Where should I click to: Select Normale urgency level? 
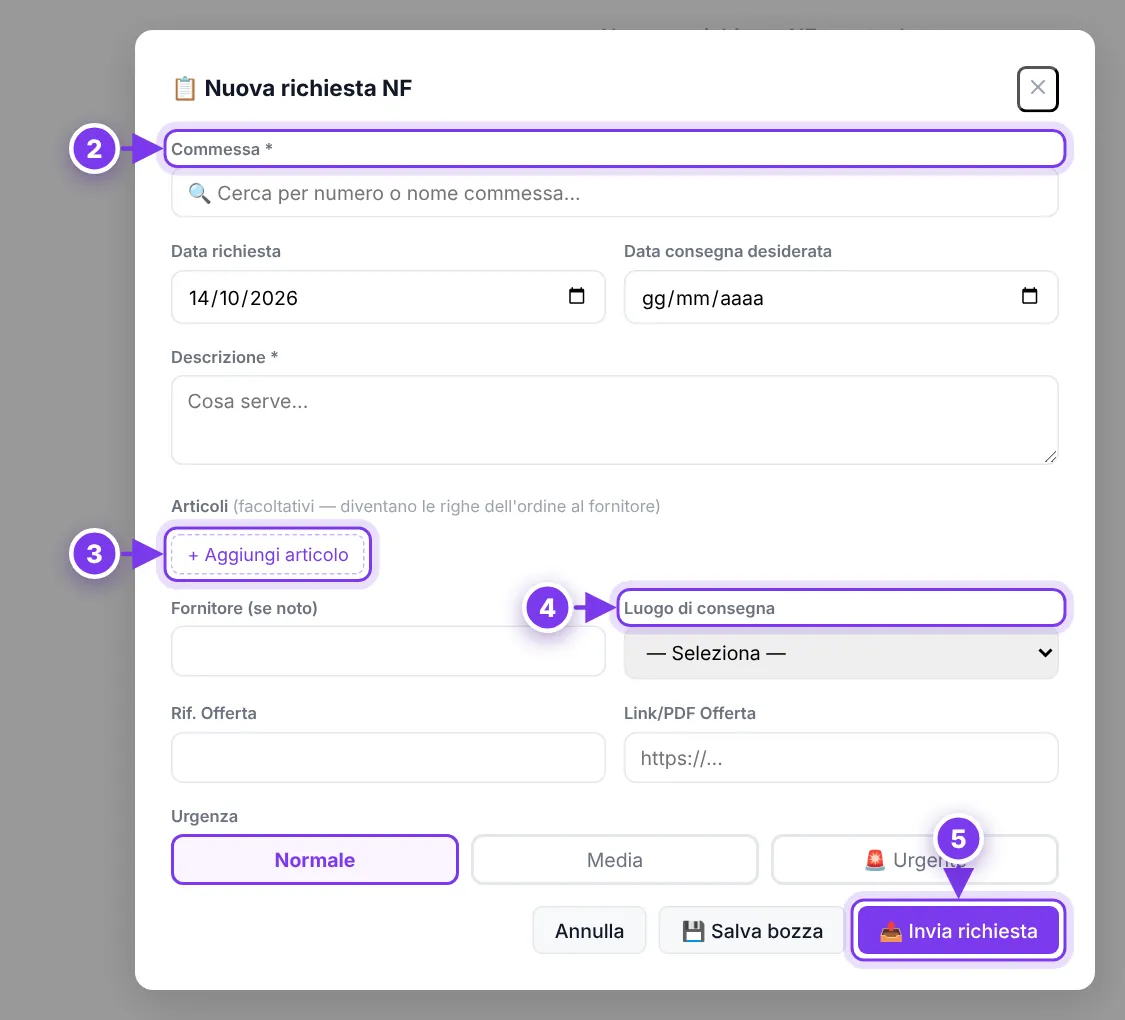coord(315,859)
